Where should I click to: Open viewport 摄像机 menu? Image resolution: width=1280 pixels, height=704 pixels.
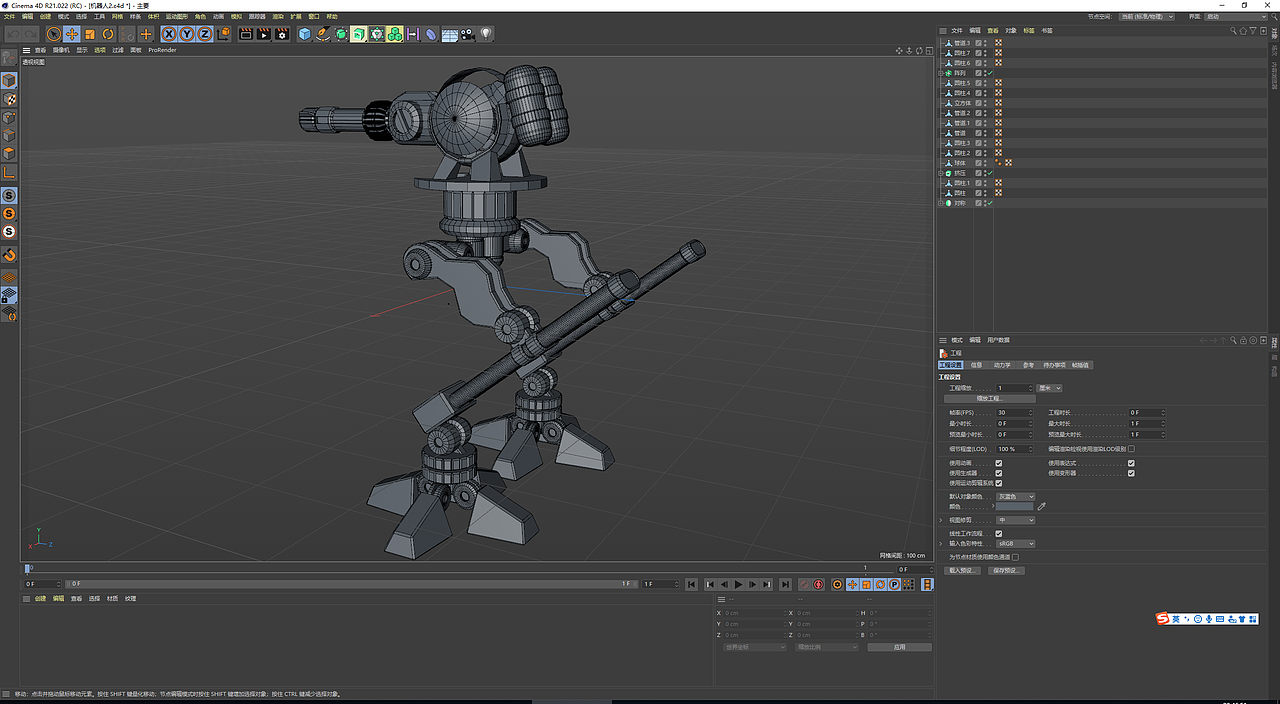[x=61, y=50]
